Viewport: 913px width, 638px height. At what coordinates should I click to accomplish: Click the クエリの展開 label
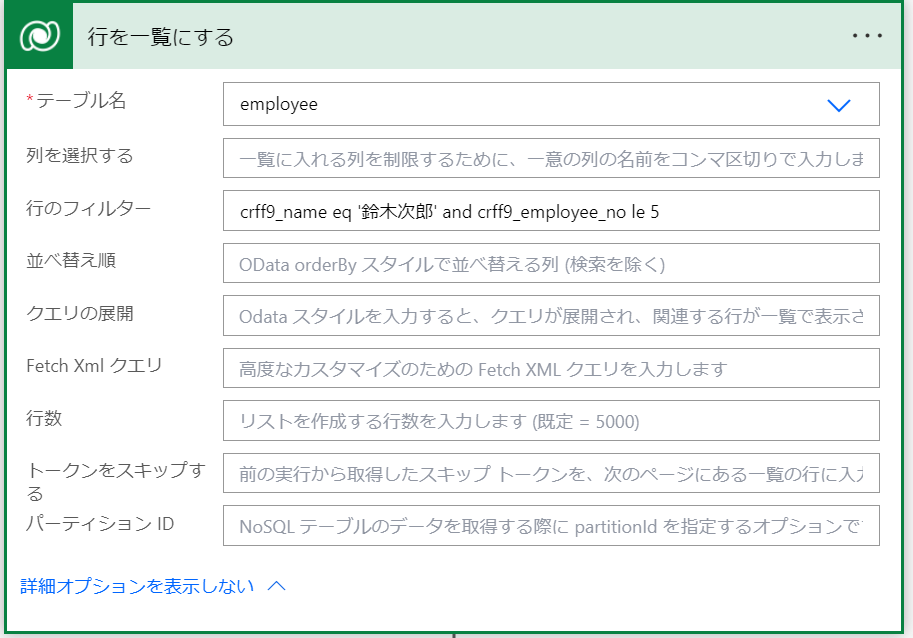(80, 313)
